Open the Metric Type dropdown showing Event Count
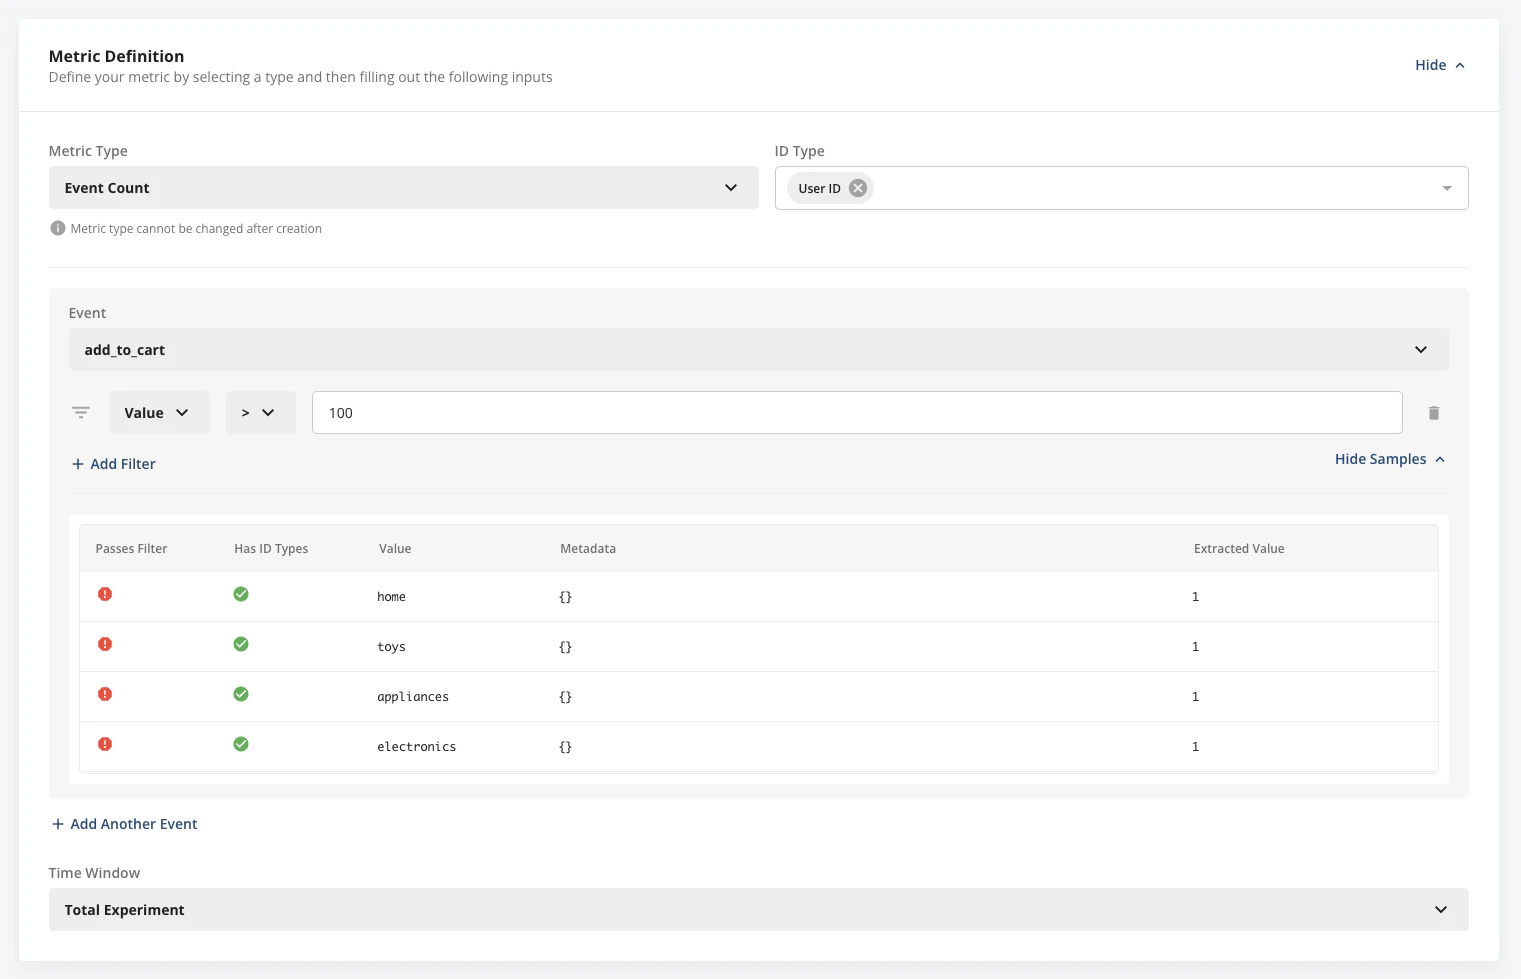The width and height of the screenshot is (1521, 979). click(403, 187)
